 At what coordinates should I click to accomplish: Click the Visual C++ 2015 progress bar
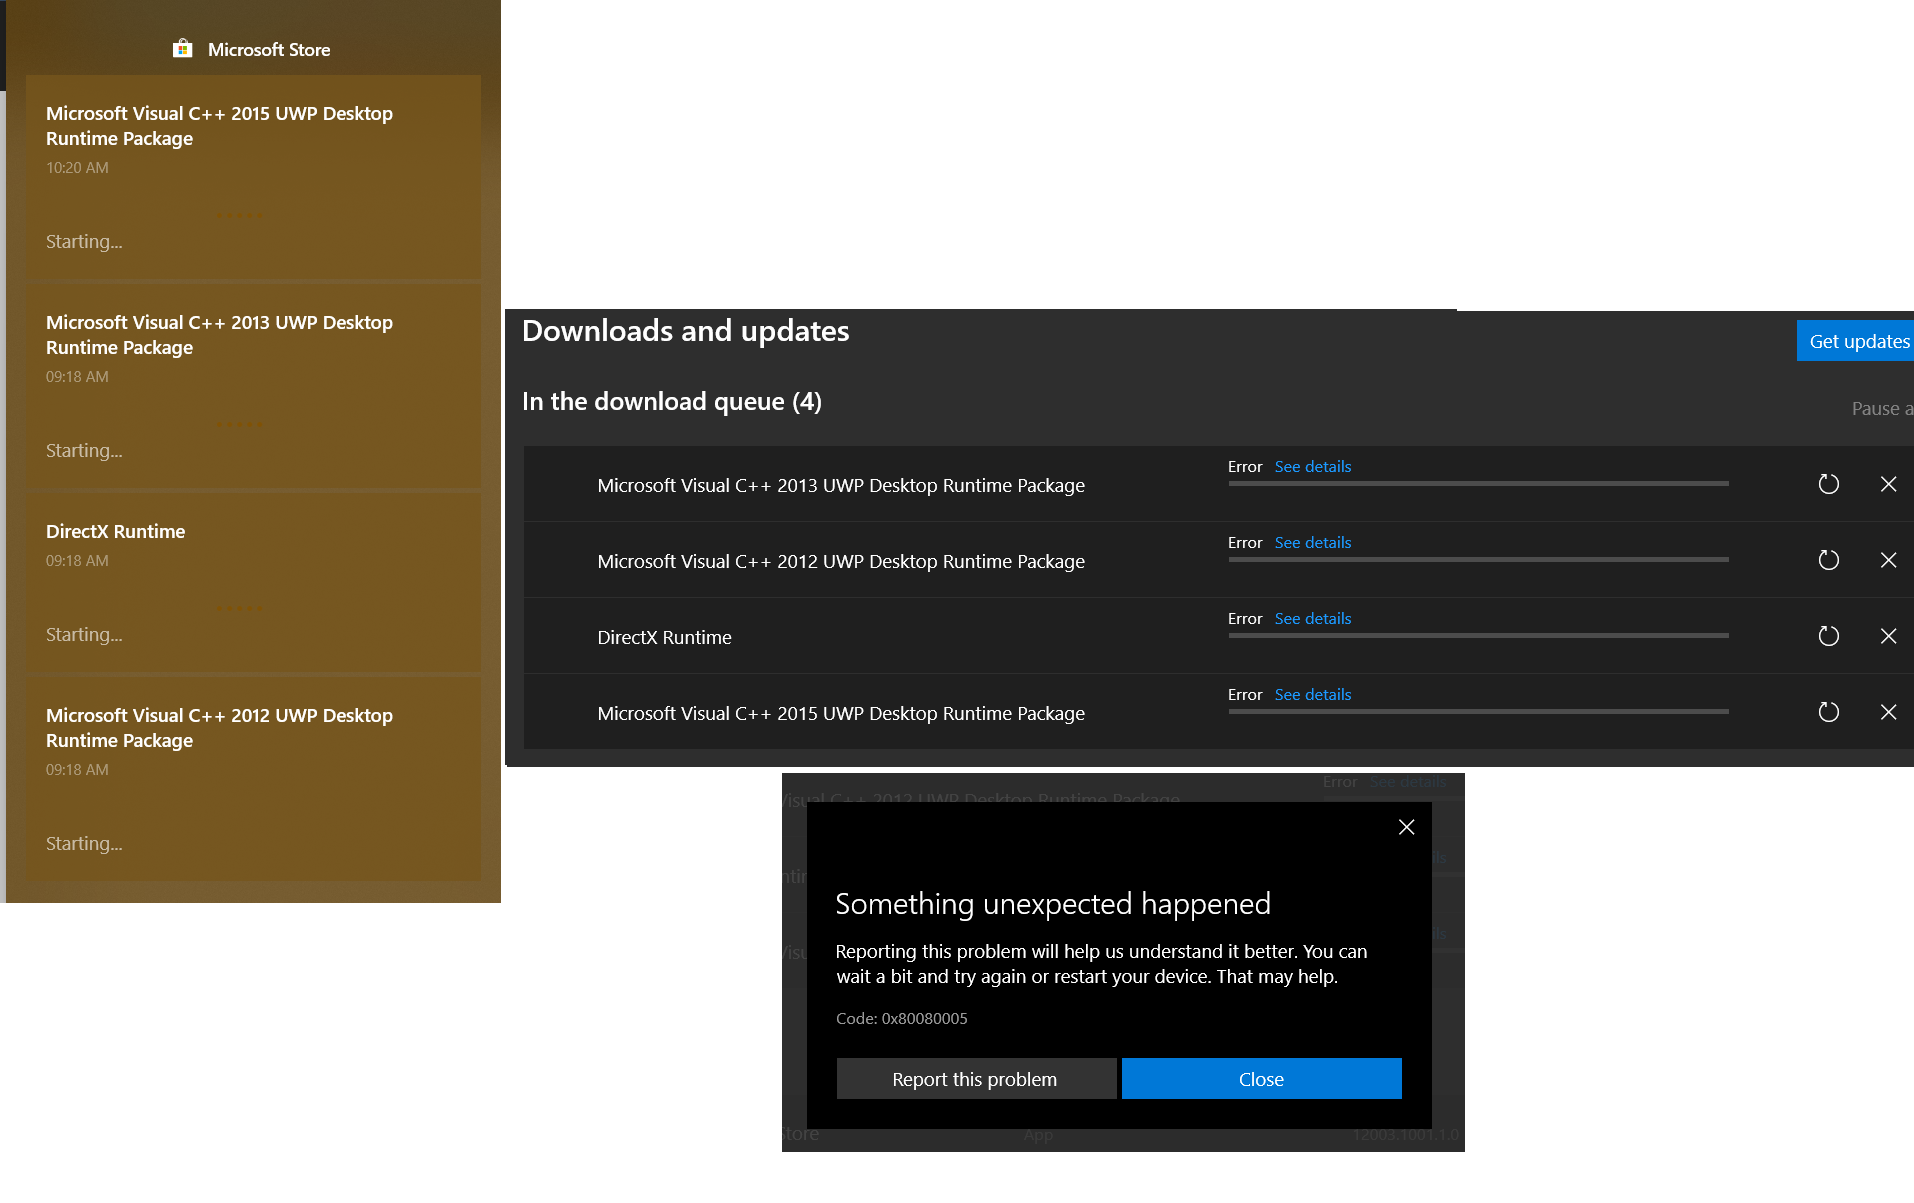coord(1478,712)
